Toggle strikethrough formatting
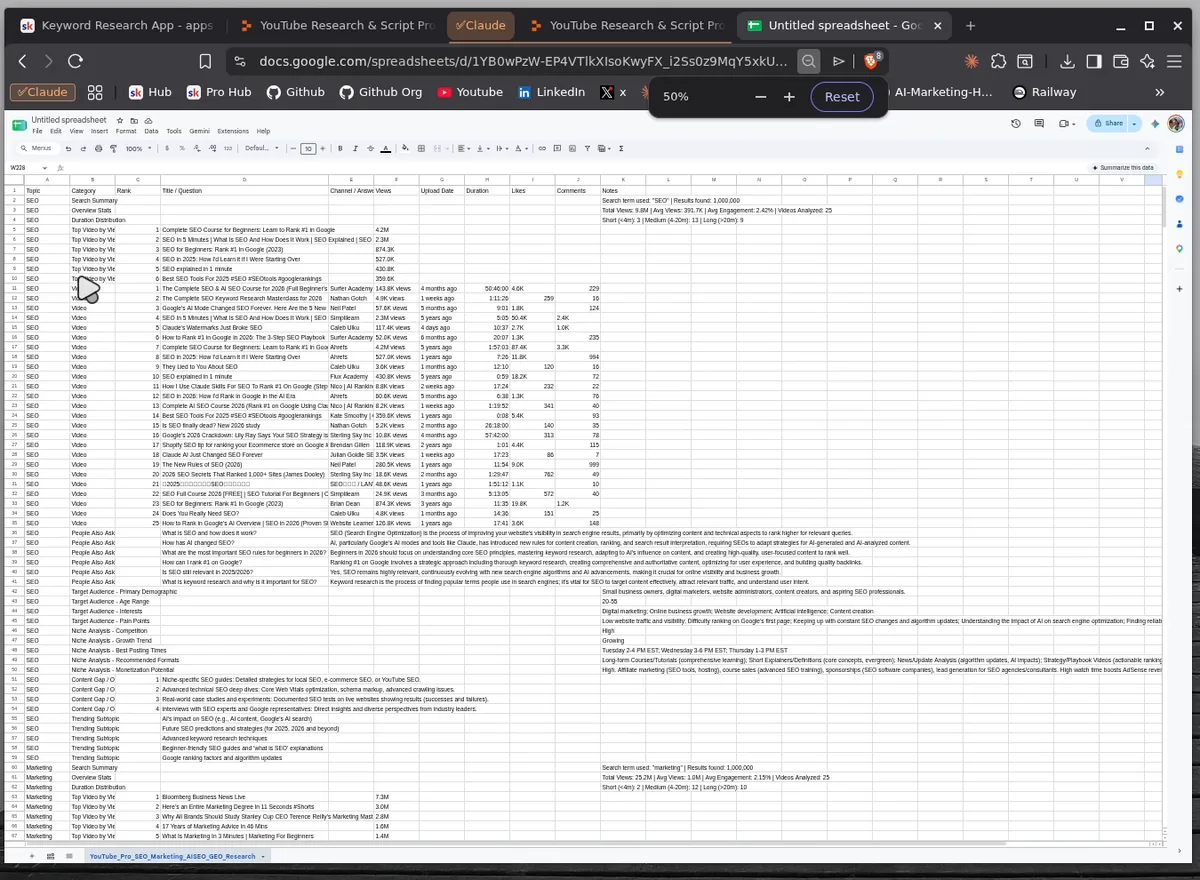The height and width of the screenshot is (880, 1200). pos(371,148)
